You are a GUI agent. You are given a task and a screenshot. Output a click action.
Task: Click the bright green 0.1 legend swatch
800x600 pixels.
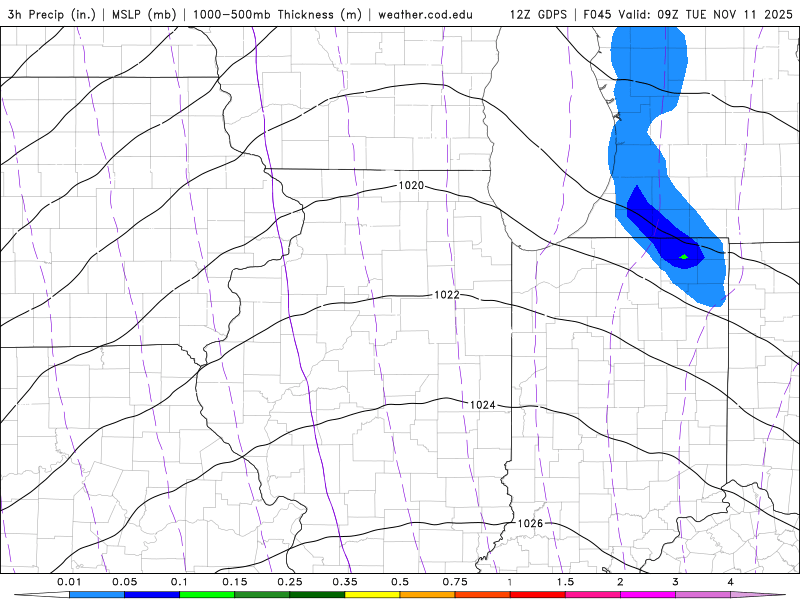tap(207, 595)
